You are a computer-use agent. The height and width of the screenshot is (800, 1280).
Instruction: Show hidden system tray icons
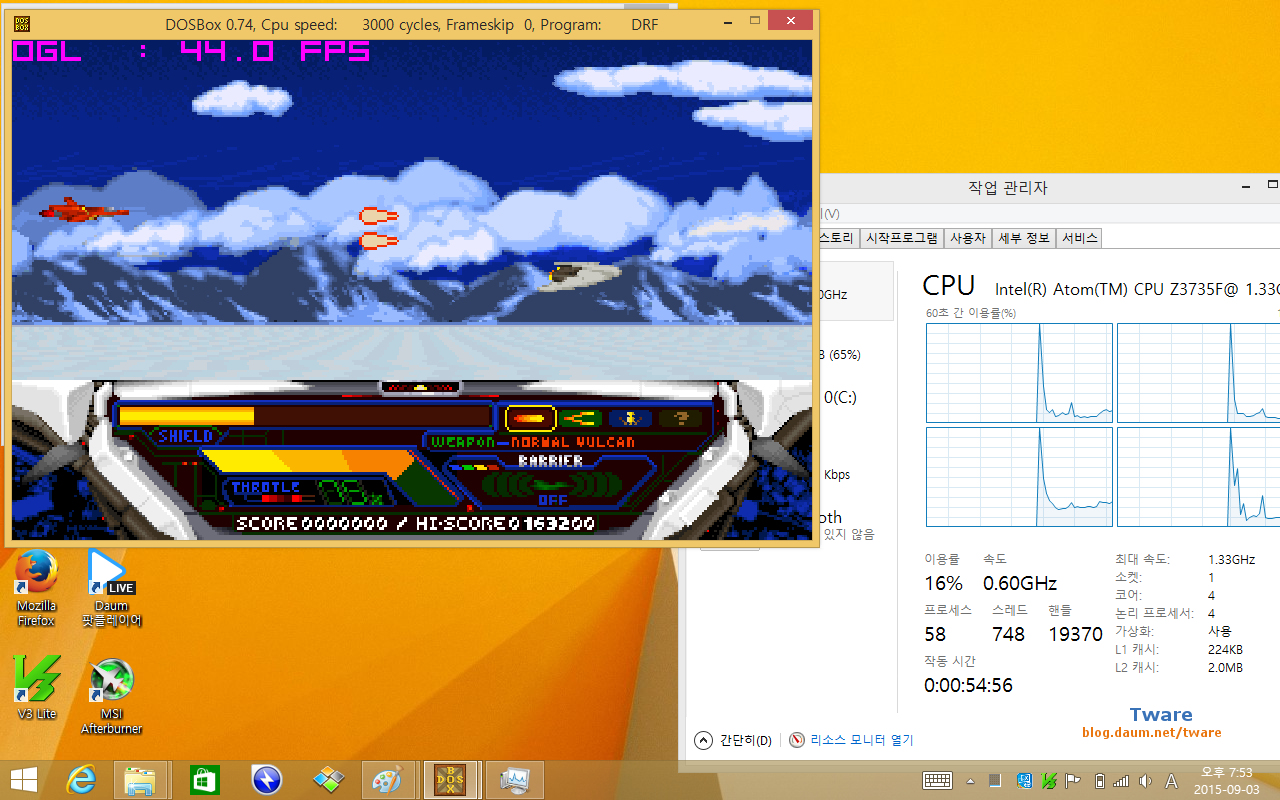[970, 780]
